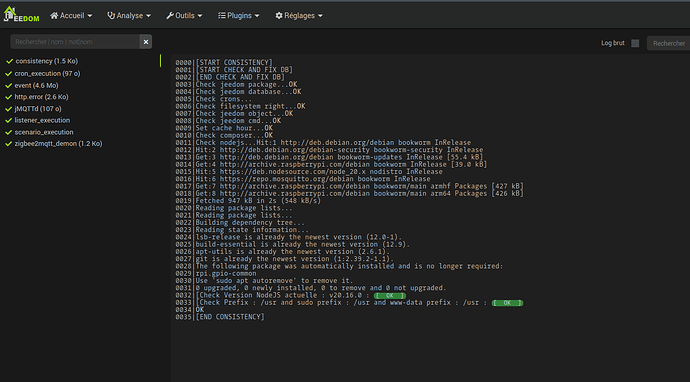Click the Rechercher field at top right

click(x=668, y=43)
